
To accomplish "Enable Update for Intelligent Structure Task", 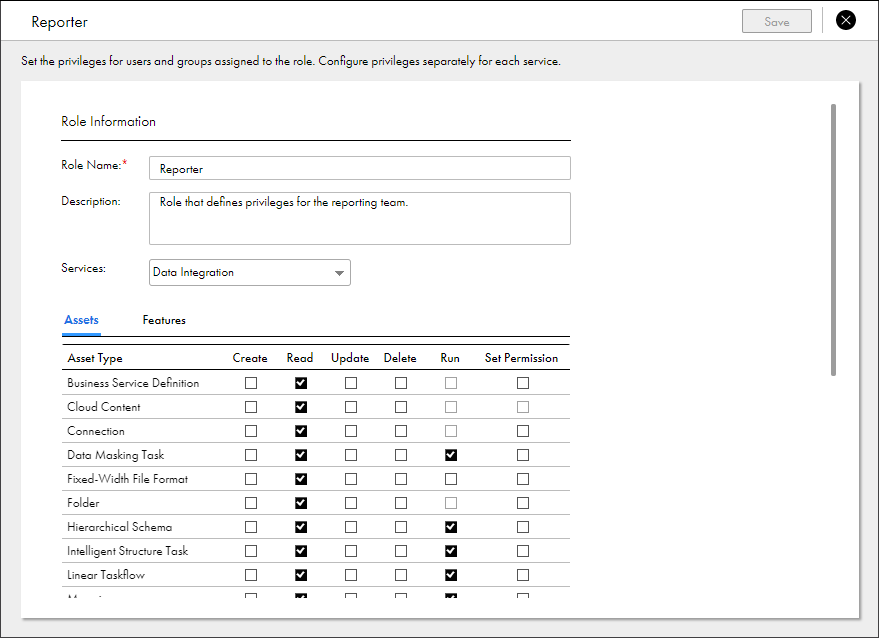I will 351,552.
